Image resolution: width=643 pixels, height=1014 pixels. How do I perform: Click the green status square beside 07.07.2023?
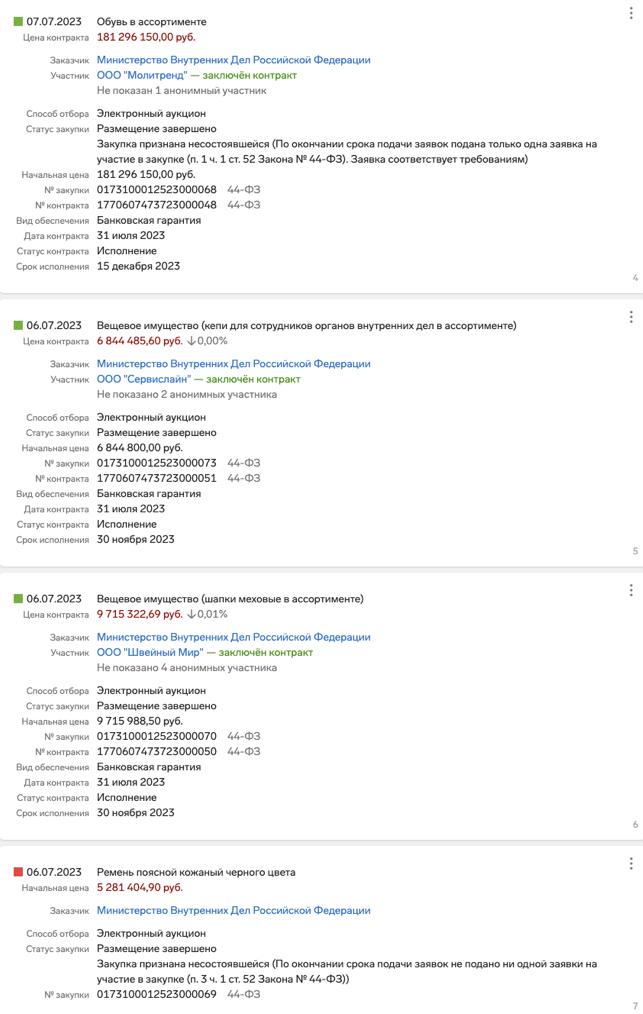tap(18, 22)
